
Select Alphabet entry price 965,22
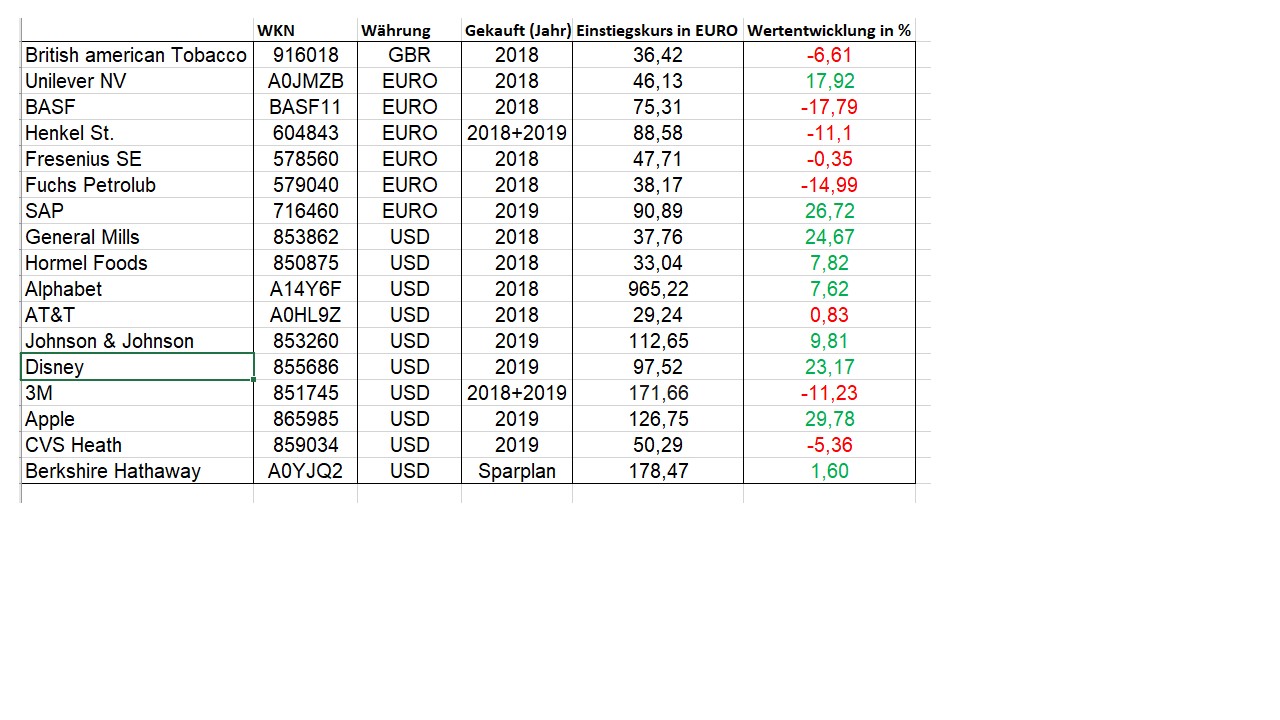657,289
